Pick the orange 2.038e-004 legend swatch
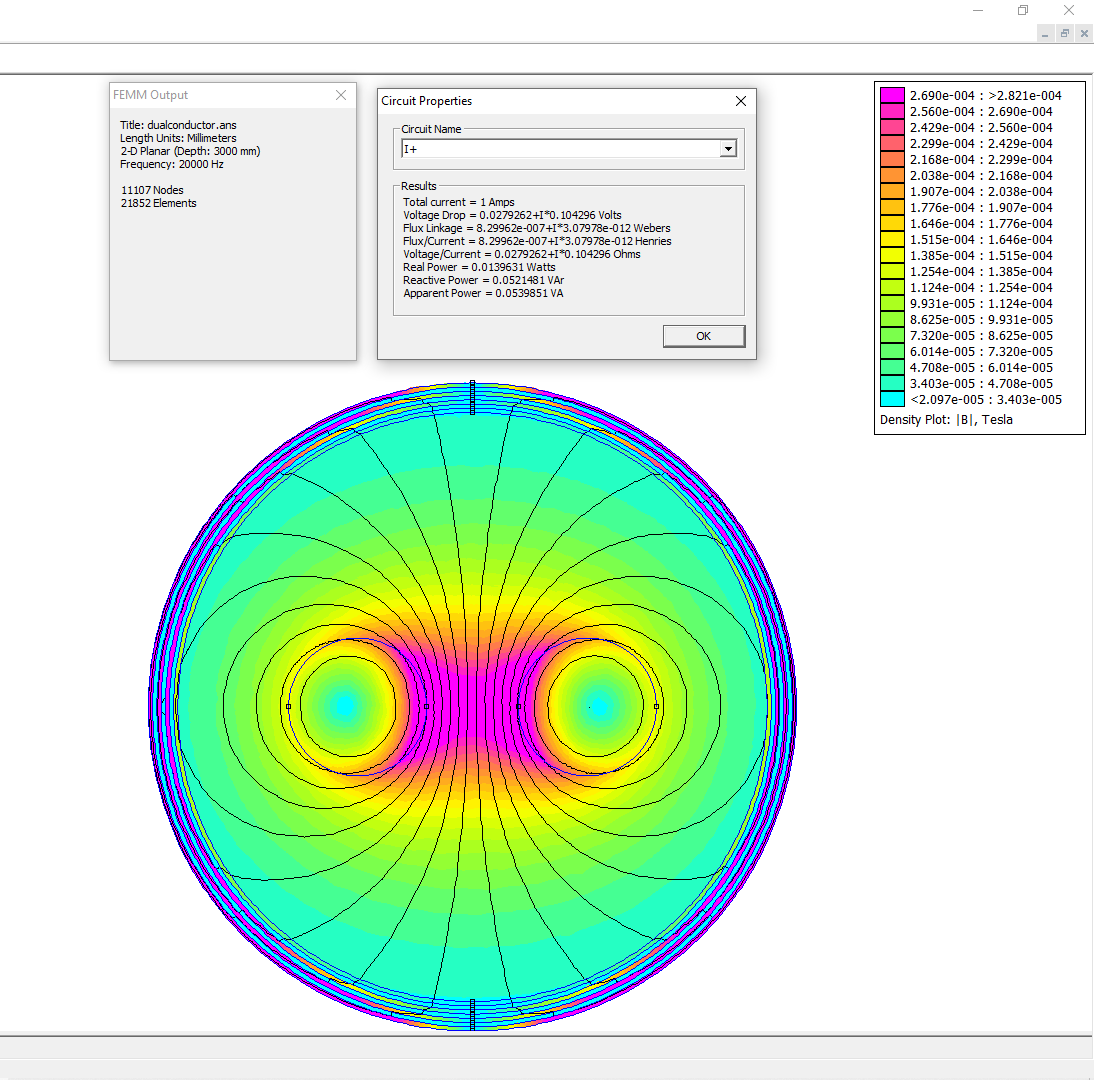 coord(892,176)
